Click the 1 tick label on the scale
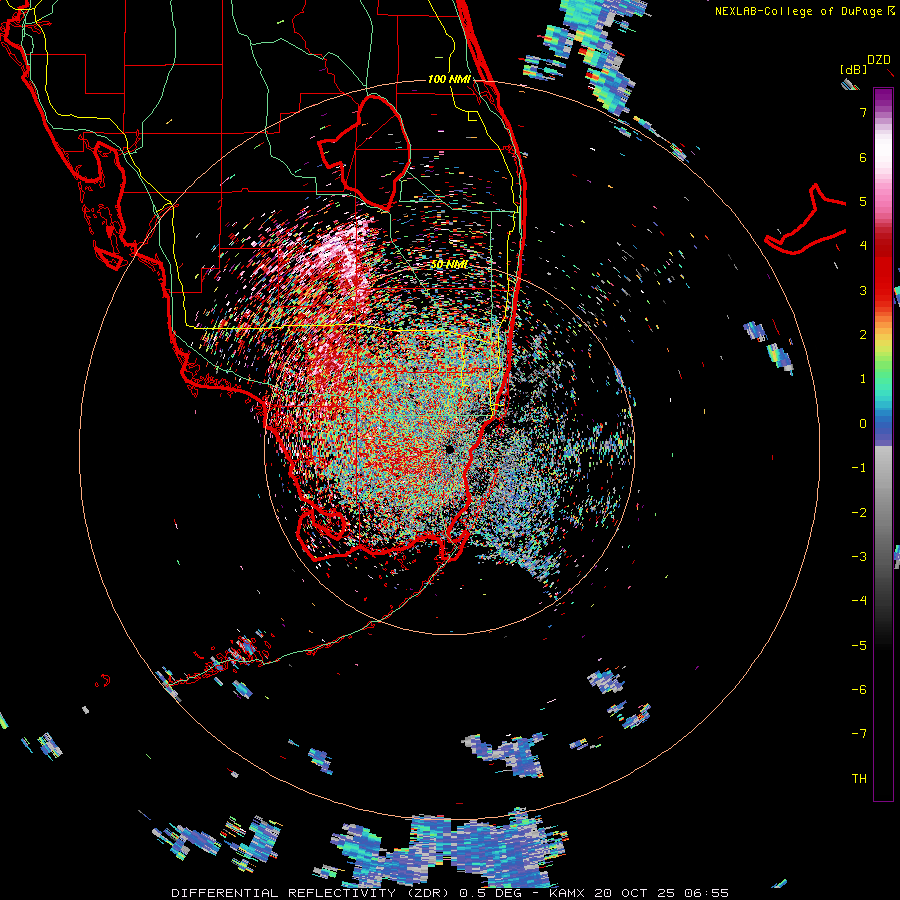 click(x=863, y=379)
